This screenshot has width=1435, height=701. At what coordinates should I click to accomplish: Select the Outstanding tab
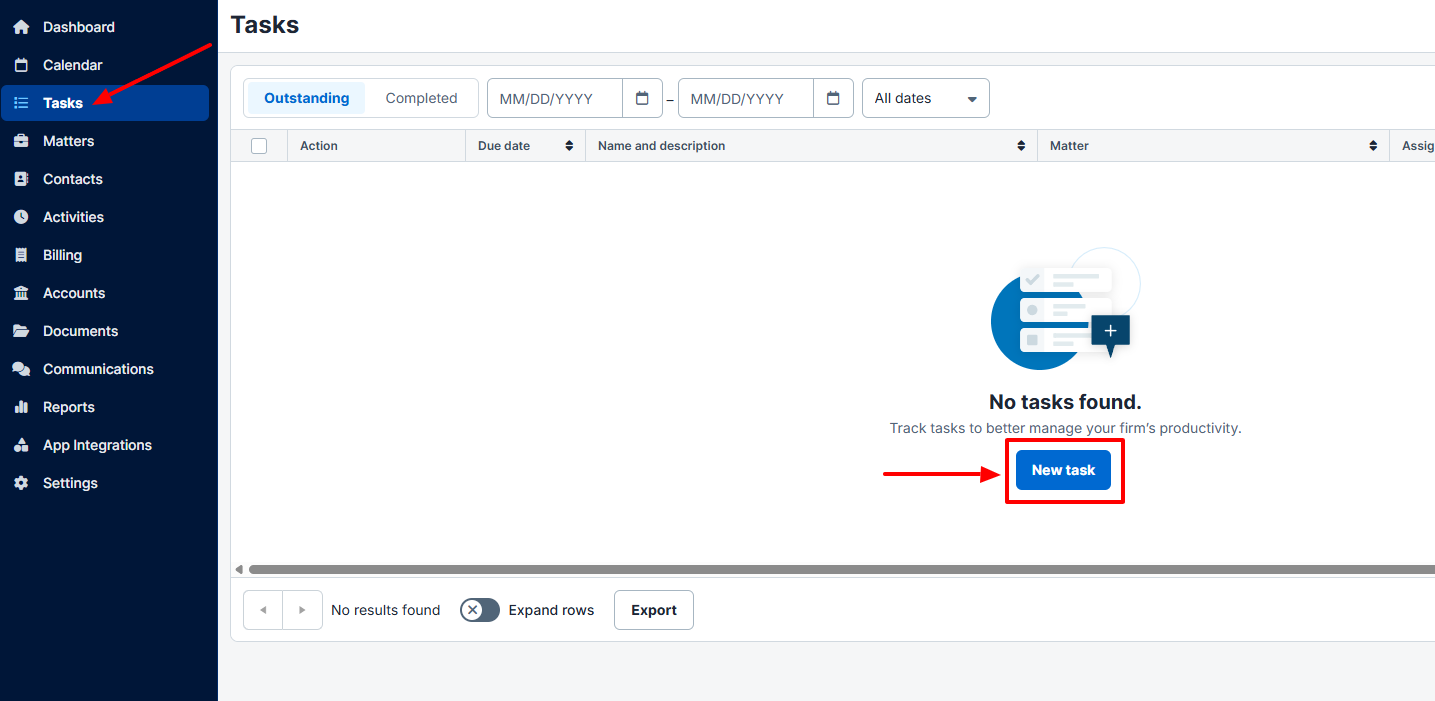[x=306, y=97]
